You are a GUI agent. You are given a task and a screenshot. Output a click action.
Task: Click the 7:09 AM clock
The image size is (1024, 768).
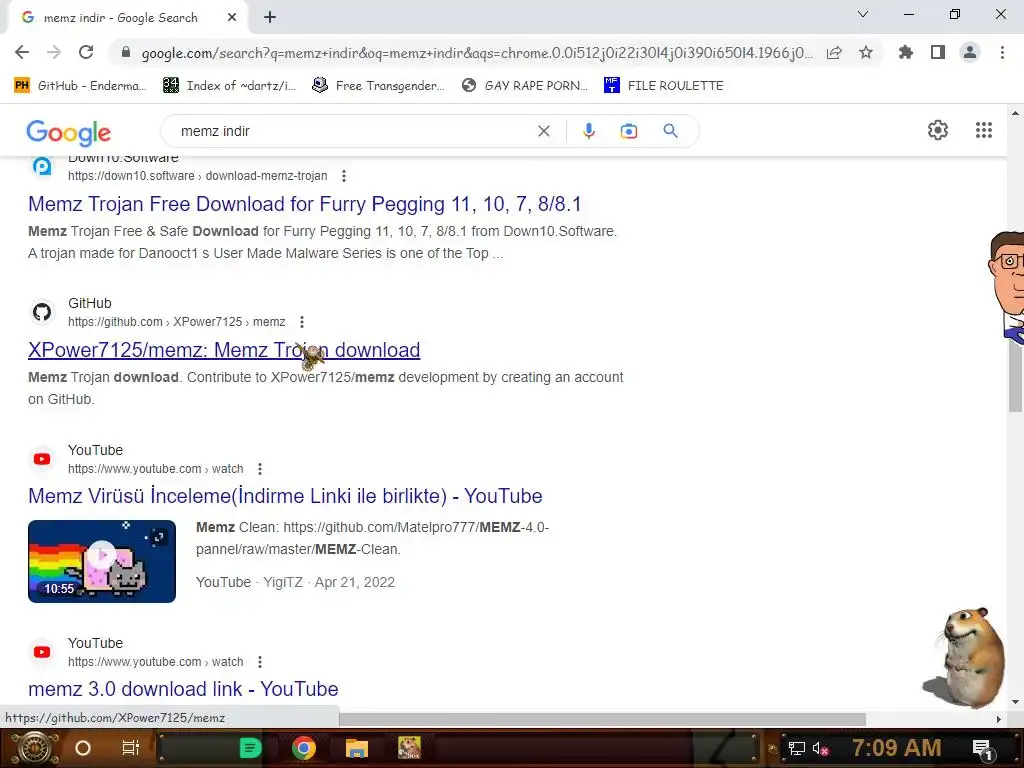897,747
